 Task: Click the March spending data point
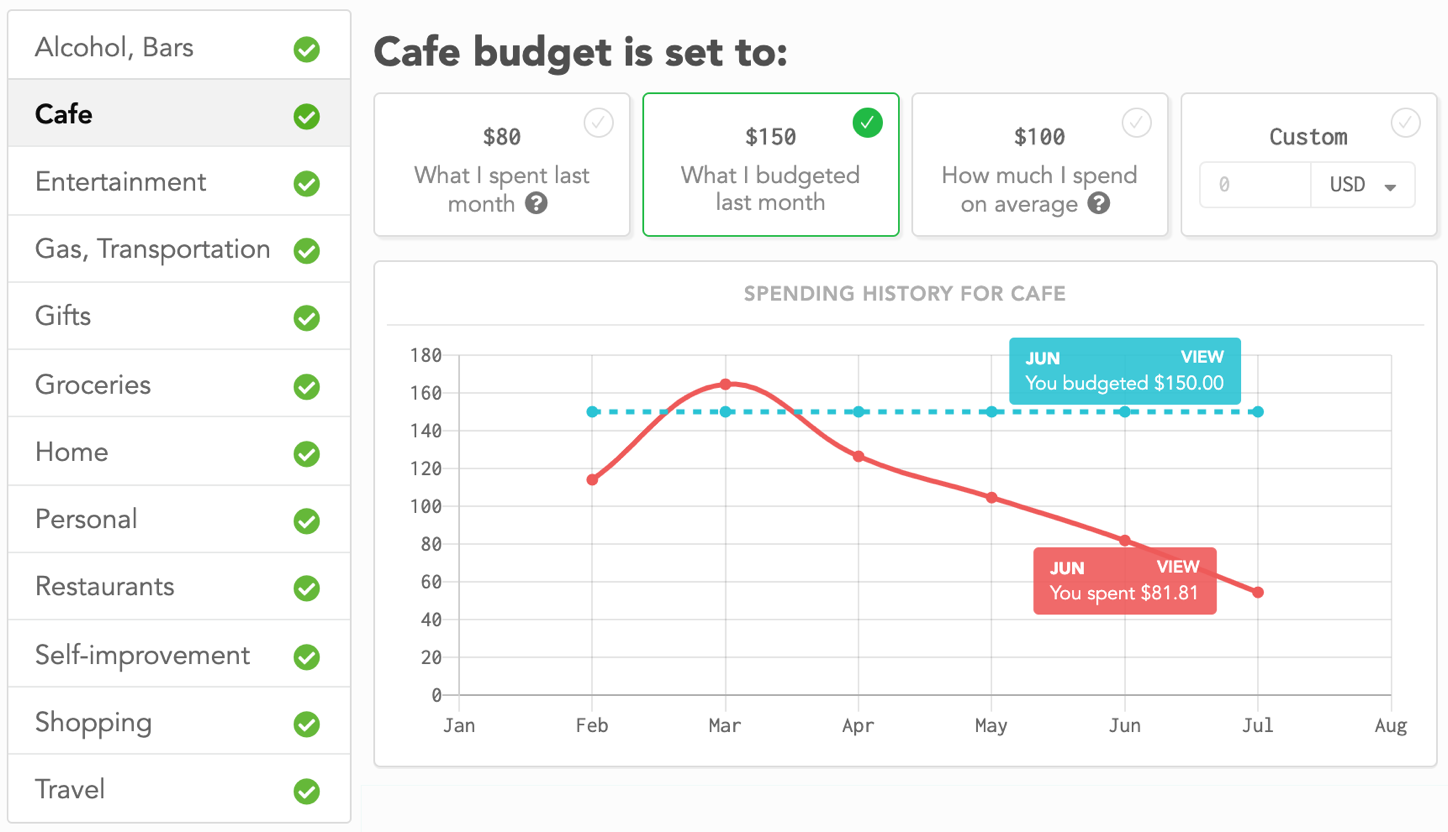725,384
